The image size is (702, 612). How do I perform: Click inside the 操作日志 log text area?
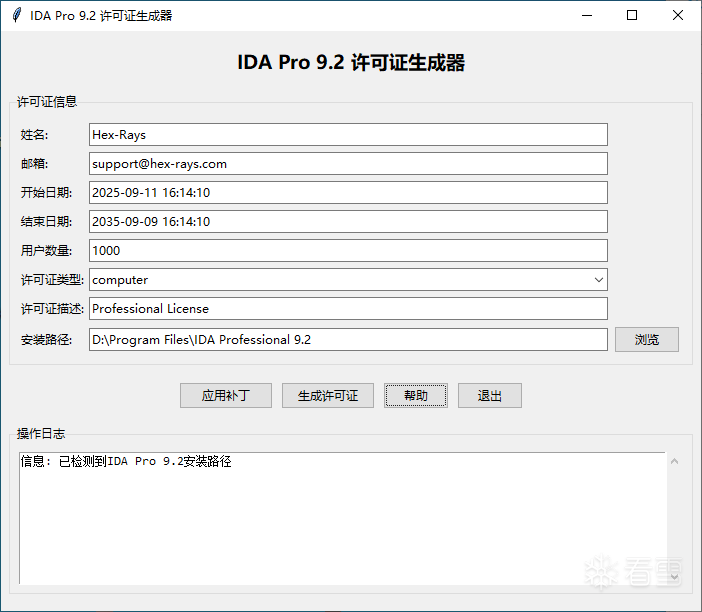pyautogui.click(x=342, y=518)
